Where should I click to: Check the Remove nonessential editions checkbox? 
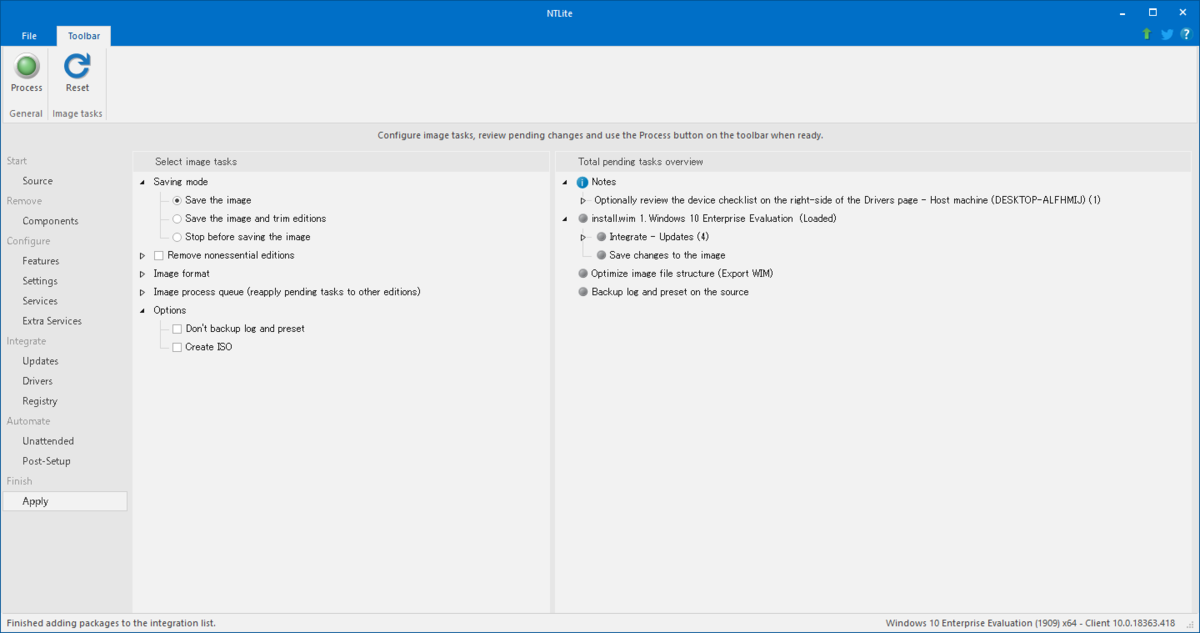tap(159, 255)
